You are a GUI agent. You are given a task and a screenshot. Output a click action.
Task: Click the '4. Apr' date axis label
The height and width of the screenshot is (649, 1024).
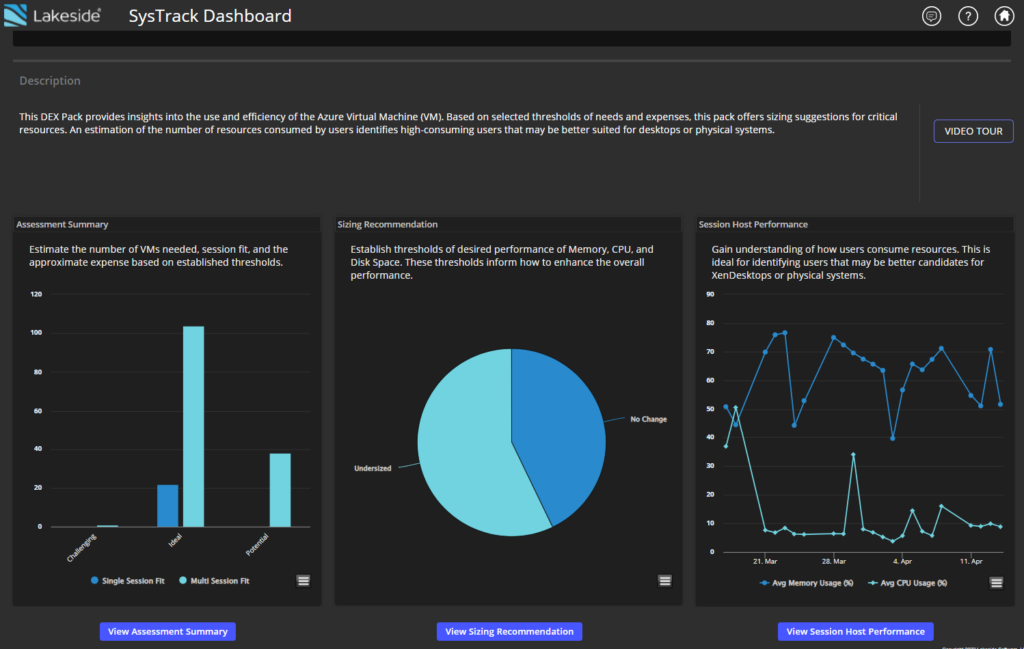click(903, 562)
